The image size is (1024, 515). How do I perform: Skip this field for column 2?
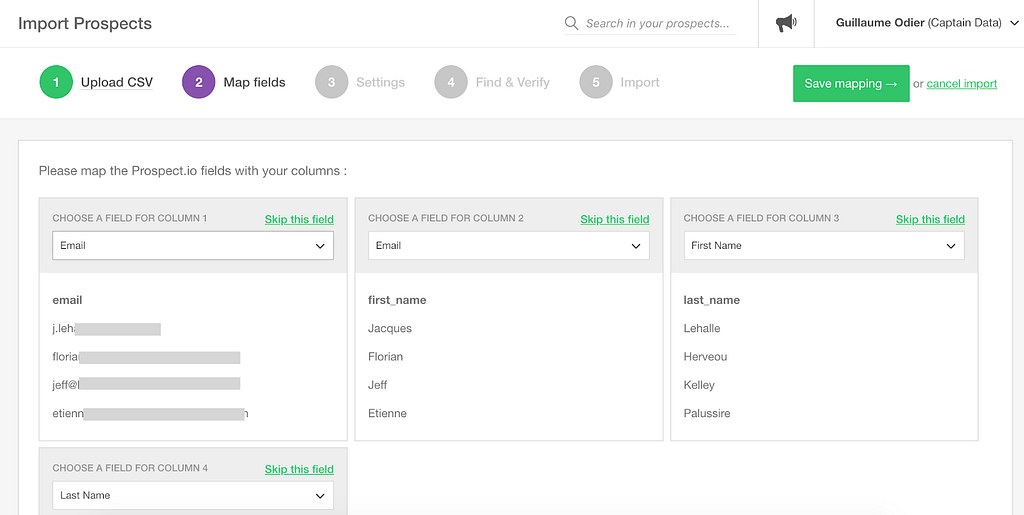click(615, 219)
